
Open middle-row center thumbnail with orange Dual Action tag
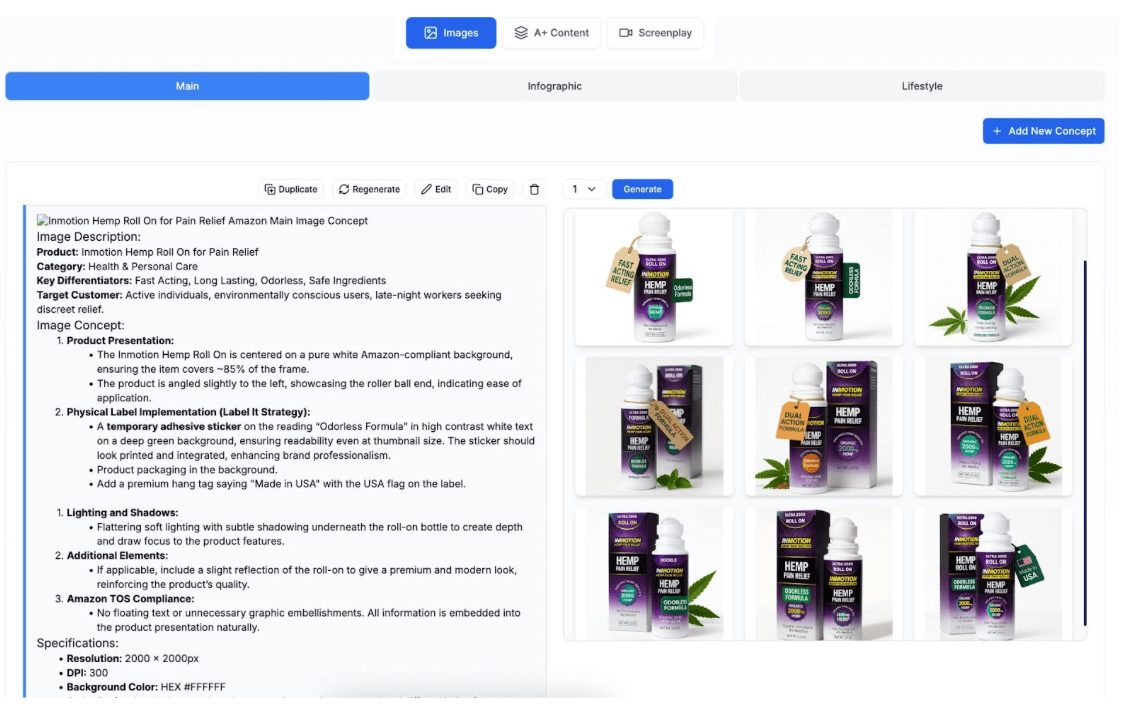[823, 426]
